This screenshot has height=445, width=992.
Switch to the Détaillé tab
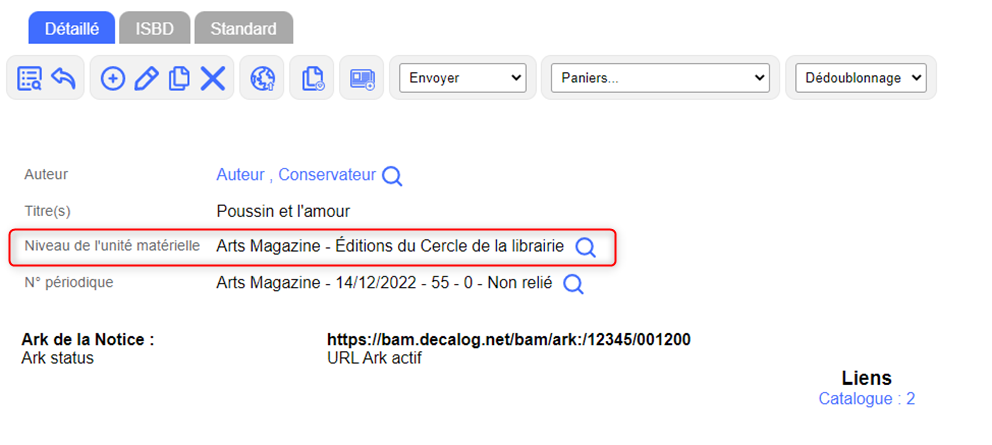coord(71,28)
